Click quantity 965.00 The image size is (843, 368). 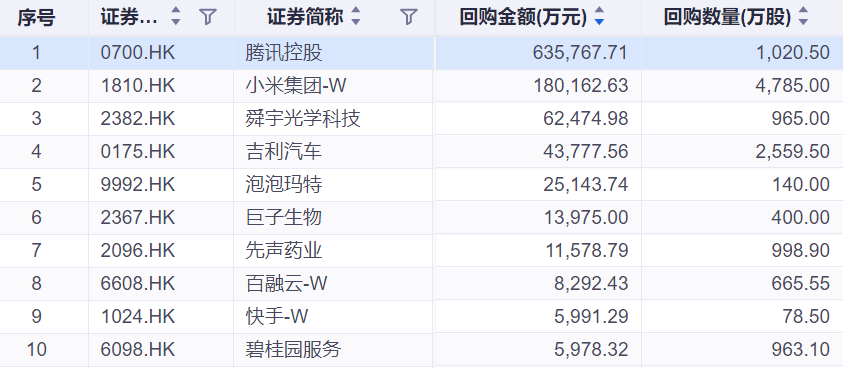point(801,118)
